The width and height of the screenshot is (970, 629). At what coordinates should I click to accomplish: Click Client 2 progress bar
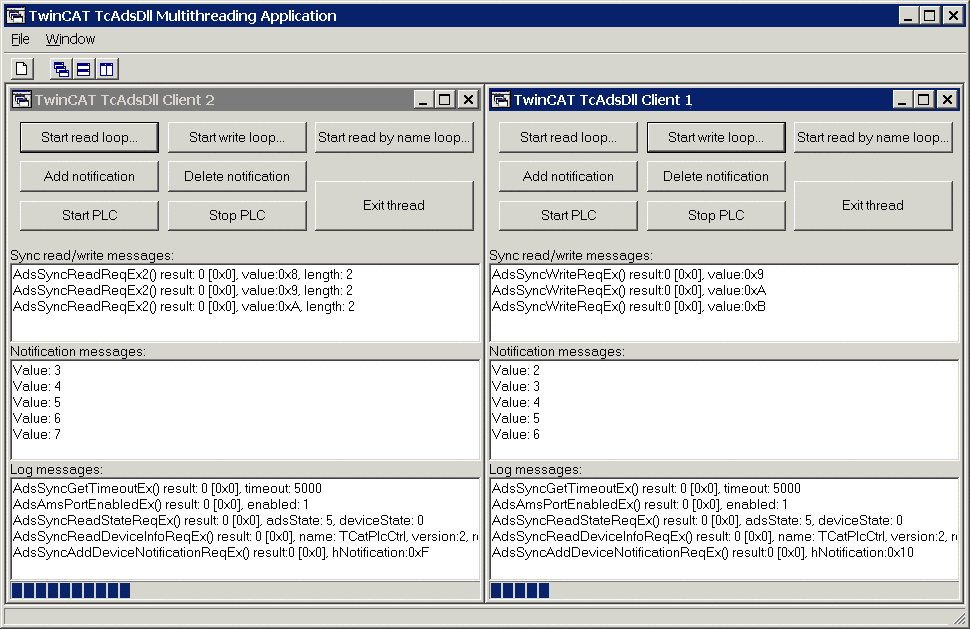[x=245, y=591]
